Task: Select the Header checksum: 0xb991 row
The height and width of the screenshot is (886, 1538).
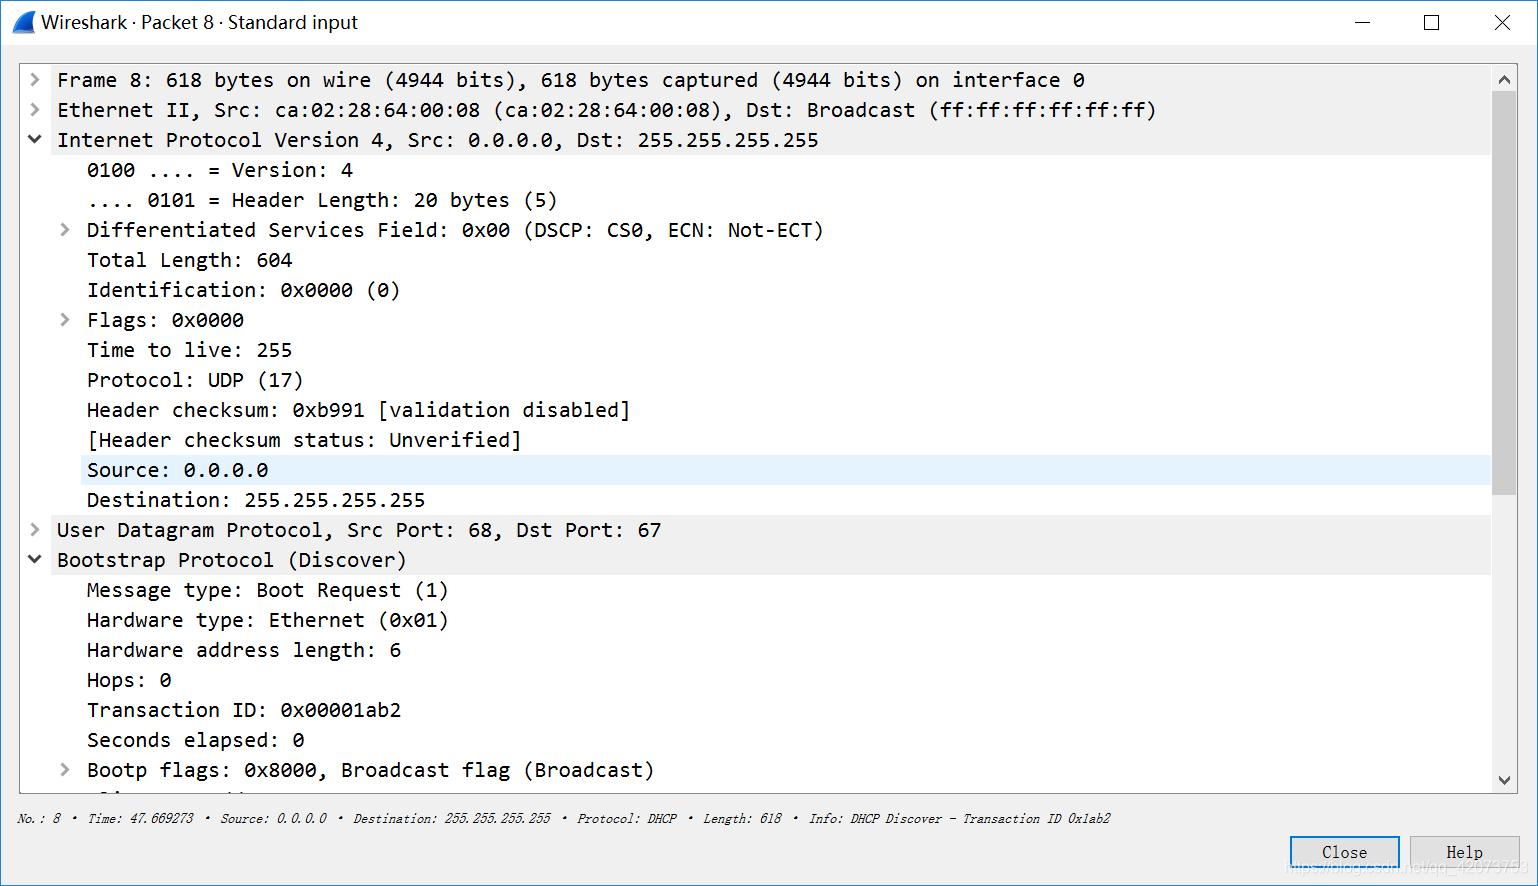Action: click(785, 410)
